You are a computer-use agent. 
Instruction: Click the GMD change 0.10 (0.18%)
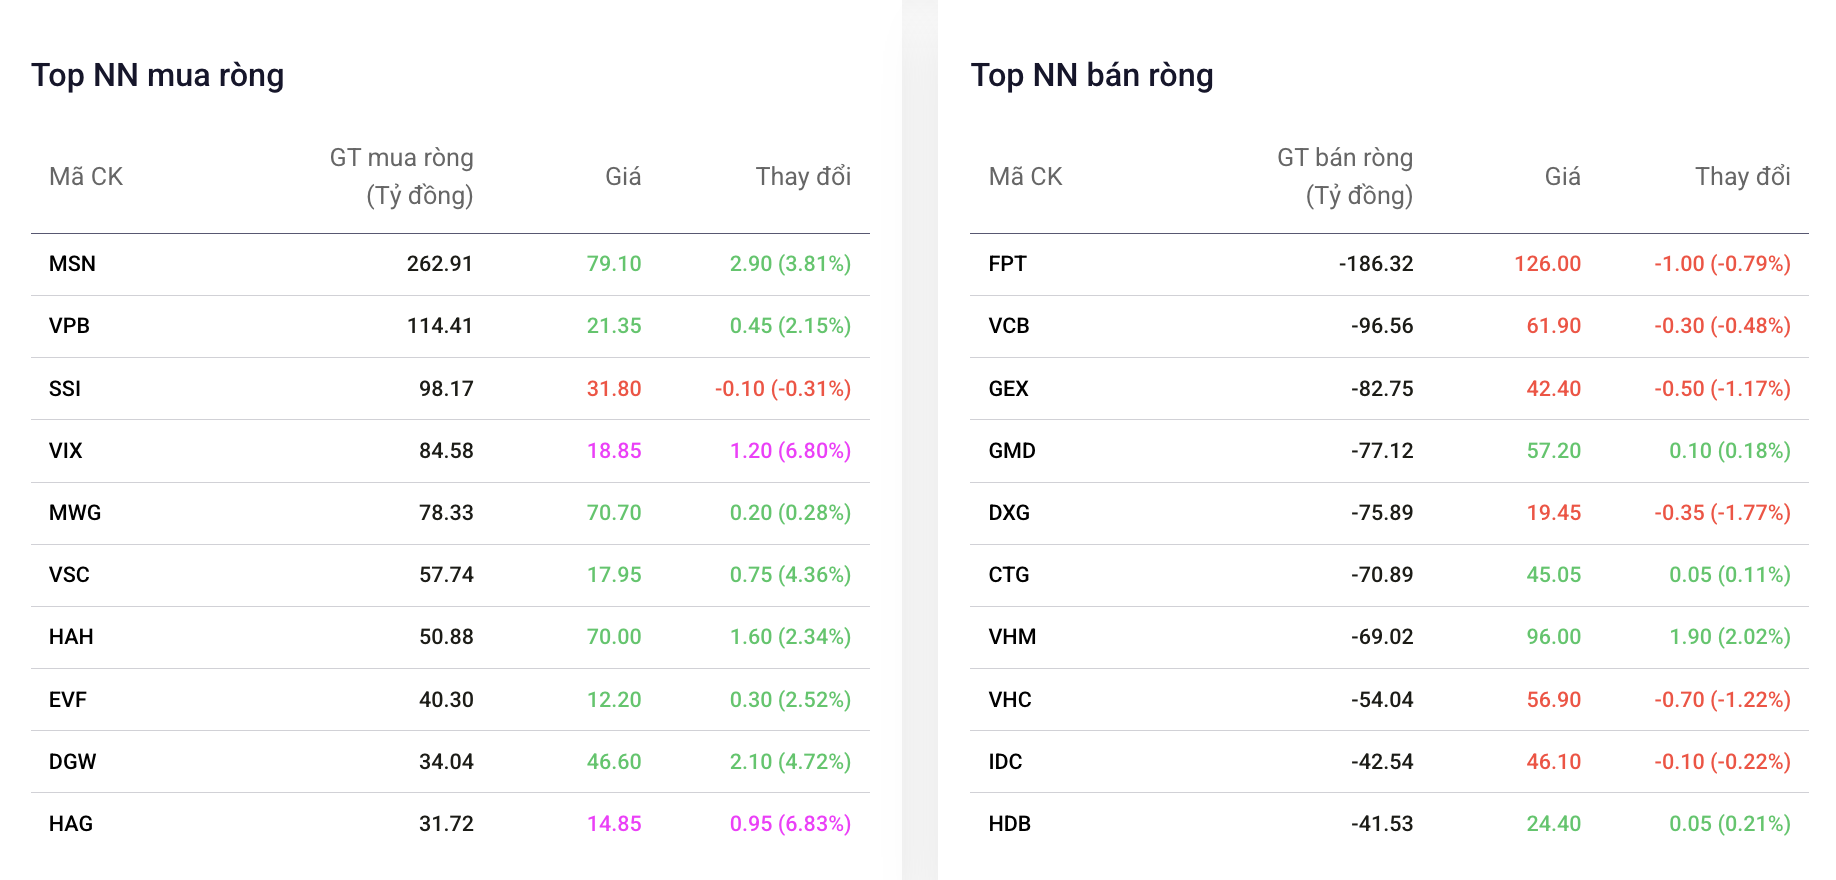(x=1730, y=451)
